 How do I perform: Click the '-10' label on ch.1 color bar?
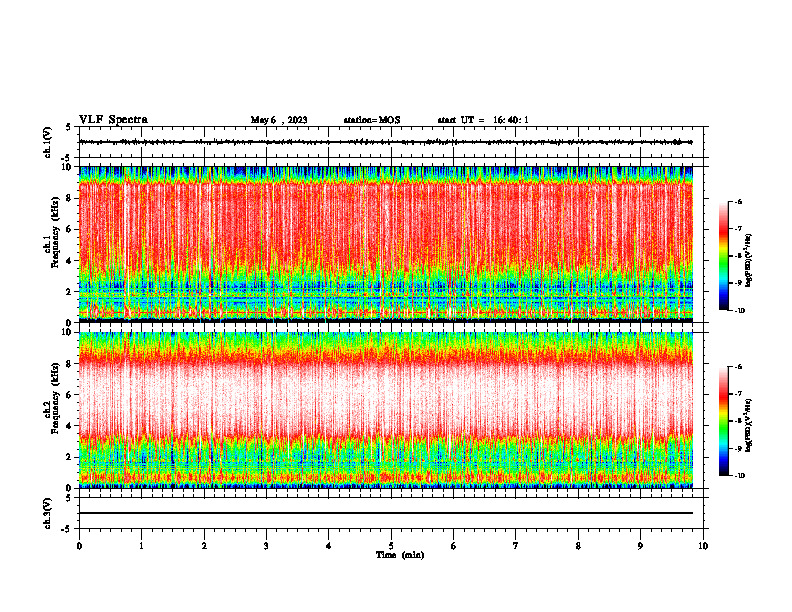pyautogui.click(x=739, y=311)
